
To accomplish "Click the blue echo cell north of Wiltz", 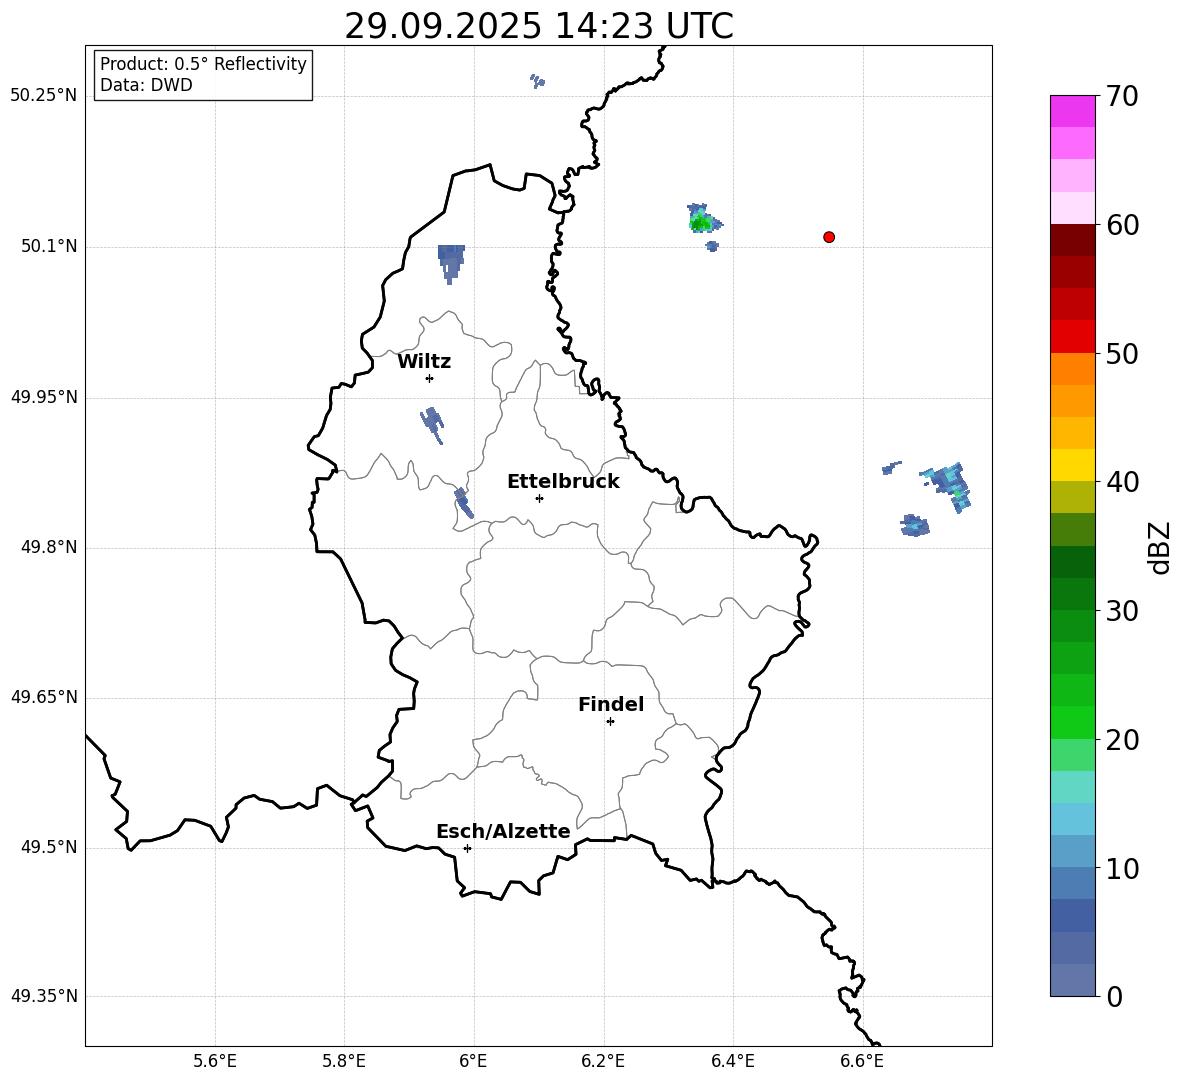I will (451, 263).
